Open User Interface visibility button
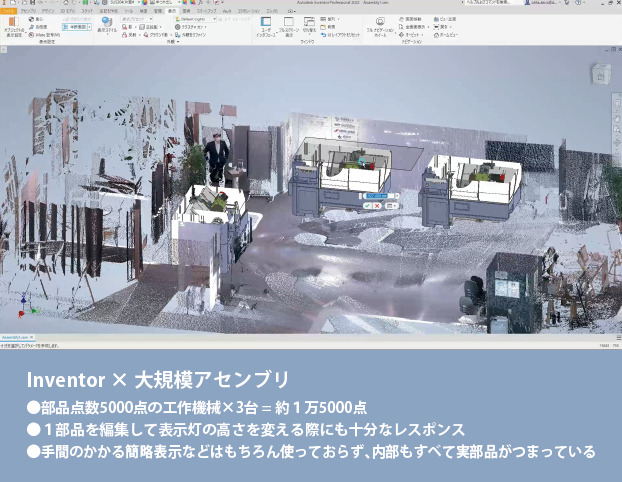This screenshot has height=482, width=622. coord(266,27)
